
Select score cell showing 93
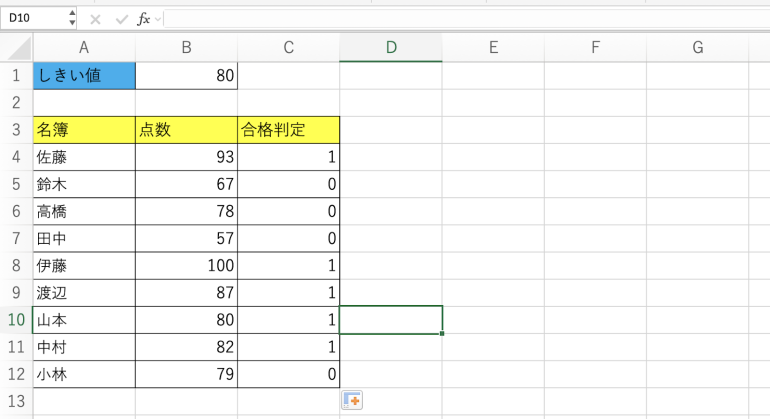(186, 157)
